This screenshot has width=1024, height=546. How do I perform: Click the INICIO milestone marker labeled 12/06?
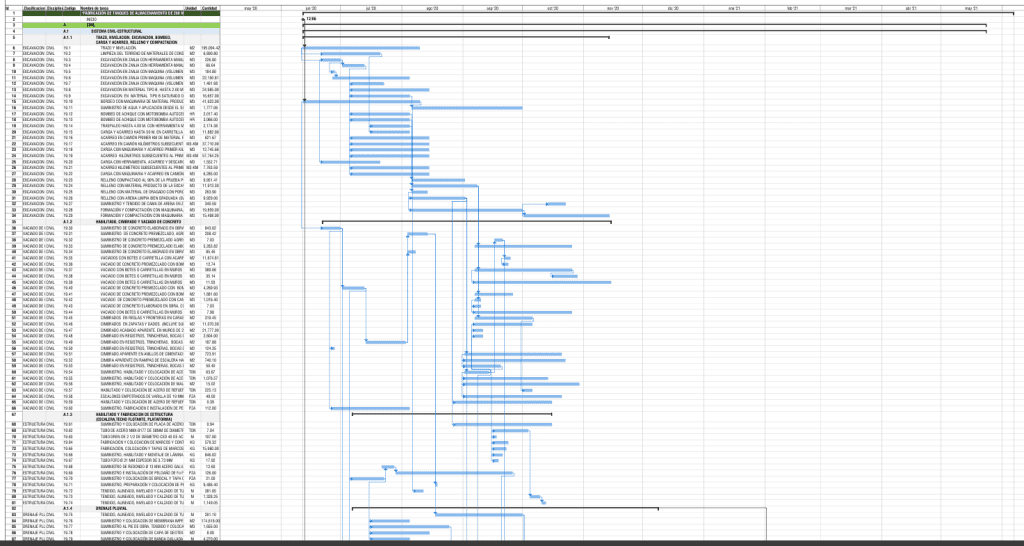click(302, 18)
